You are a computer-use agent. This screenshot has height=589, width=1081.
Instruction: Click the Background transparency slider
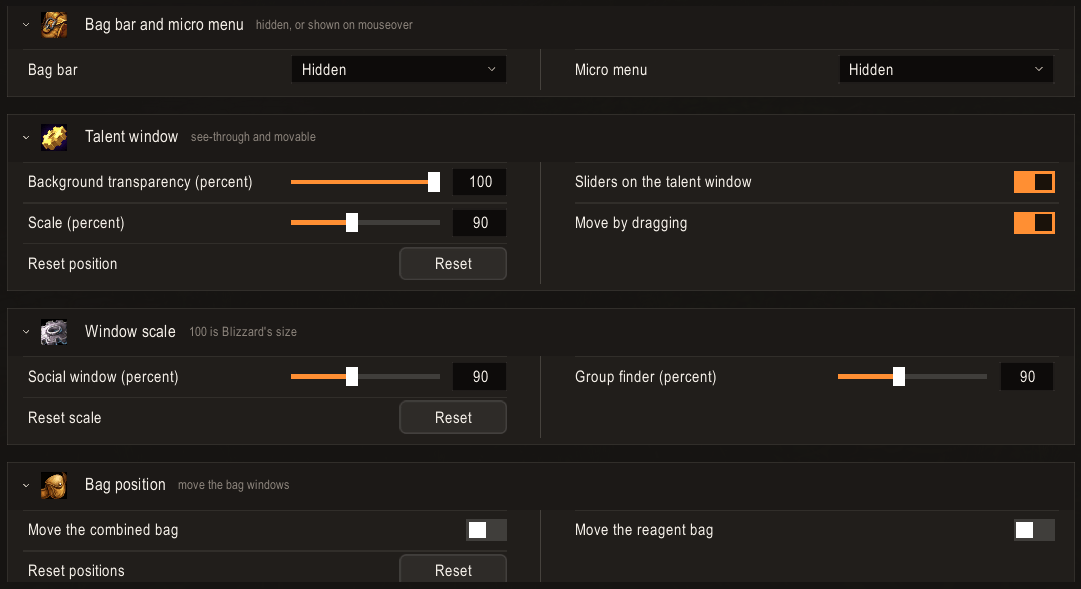[365, 182]
